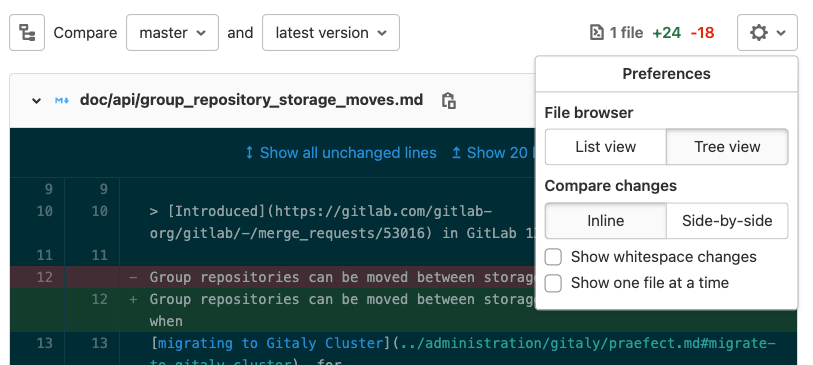Open the gear preferences menu

click(x=767, y=33)
